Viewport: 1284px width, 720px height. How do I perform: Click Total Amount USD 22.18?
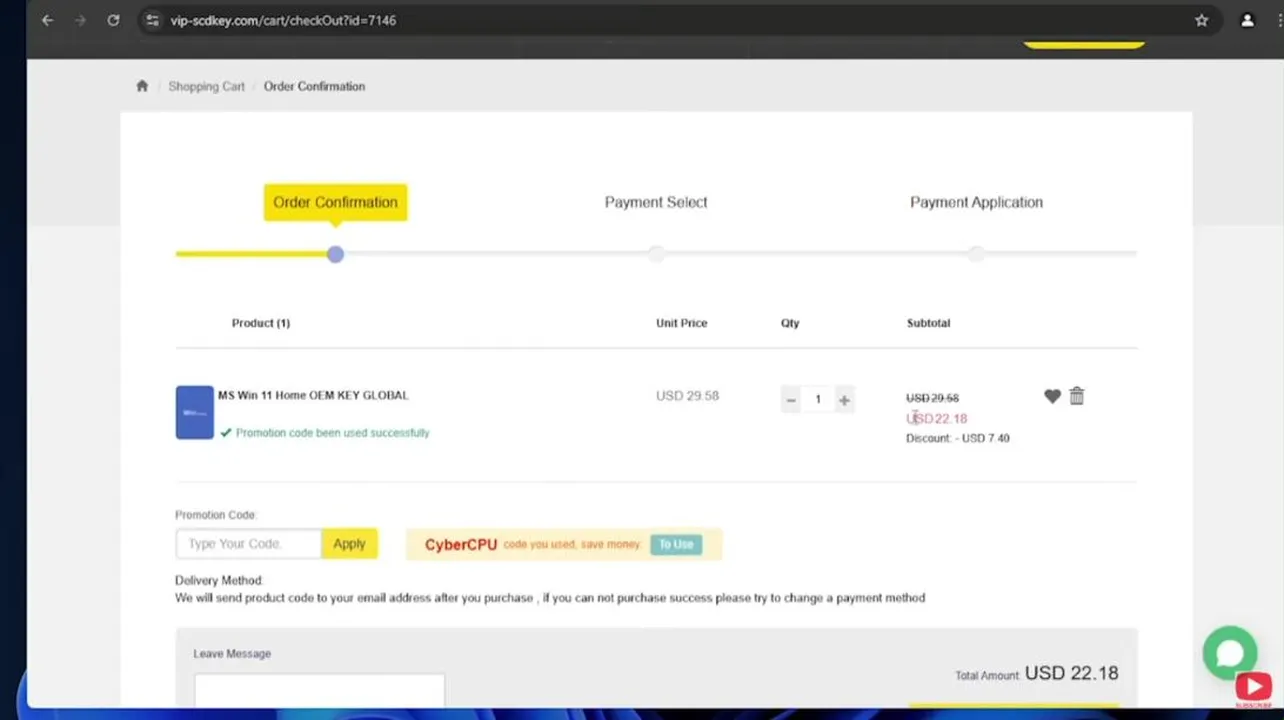(x=1037, y=673)
